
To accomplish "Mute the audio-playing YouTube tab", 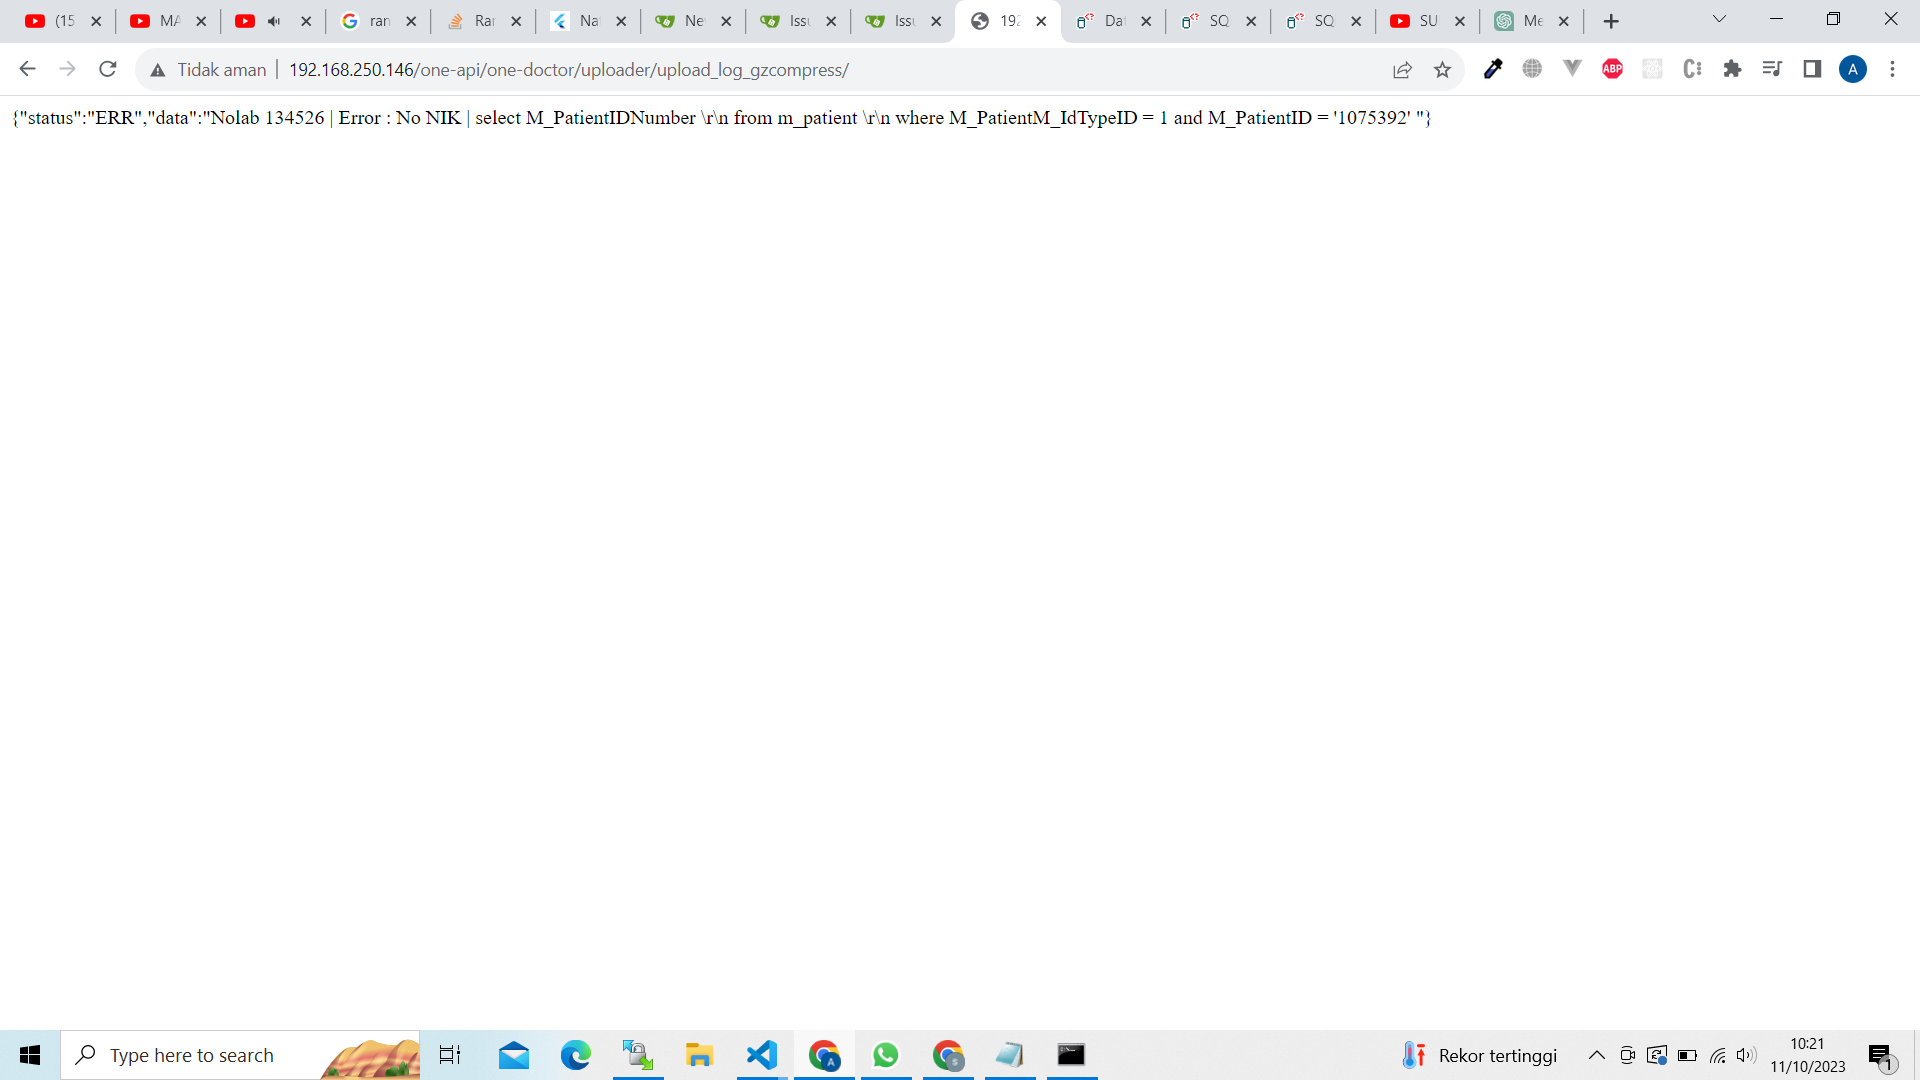I will click(x=274, y=21).
